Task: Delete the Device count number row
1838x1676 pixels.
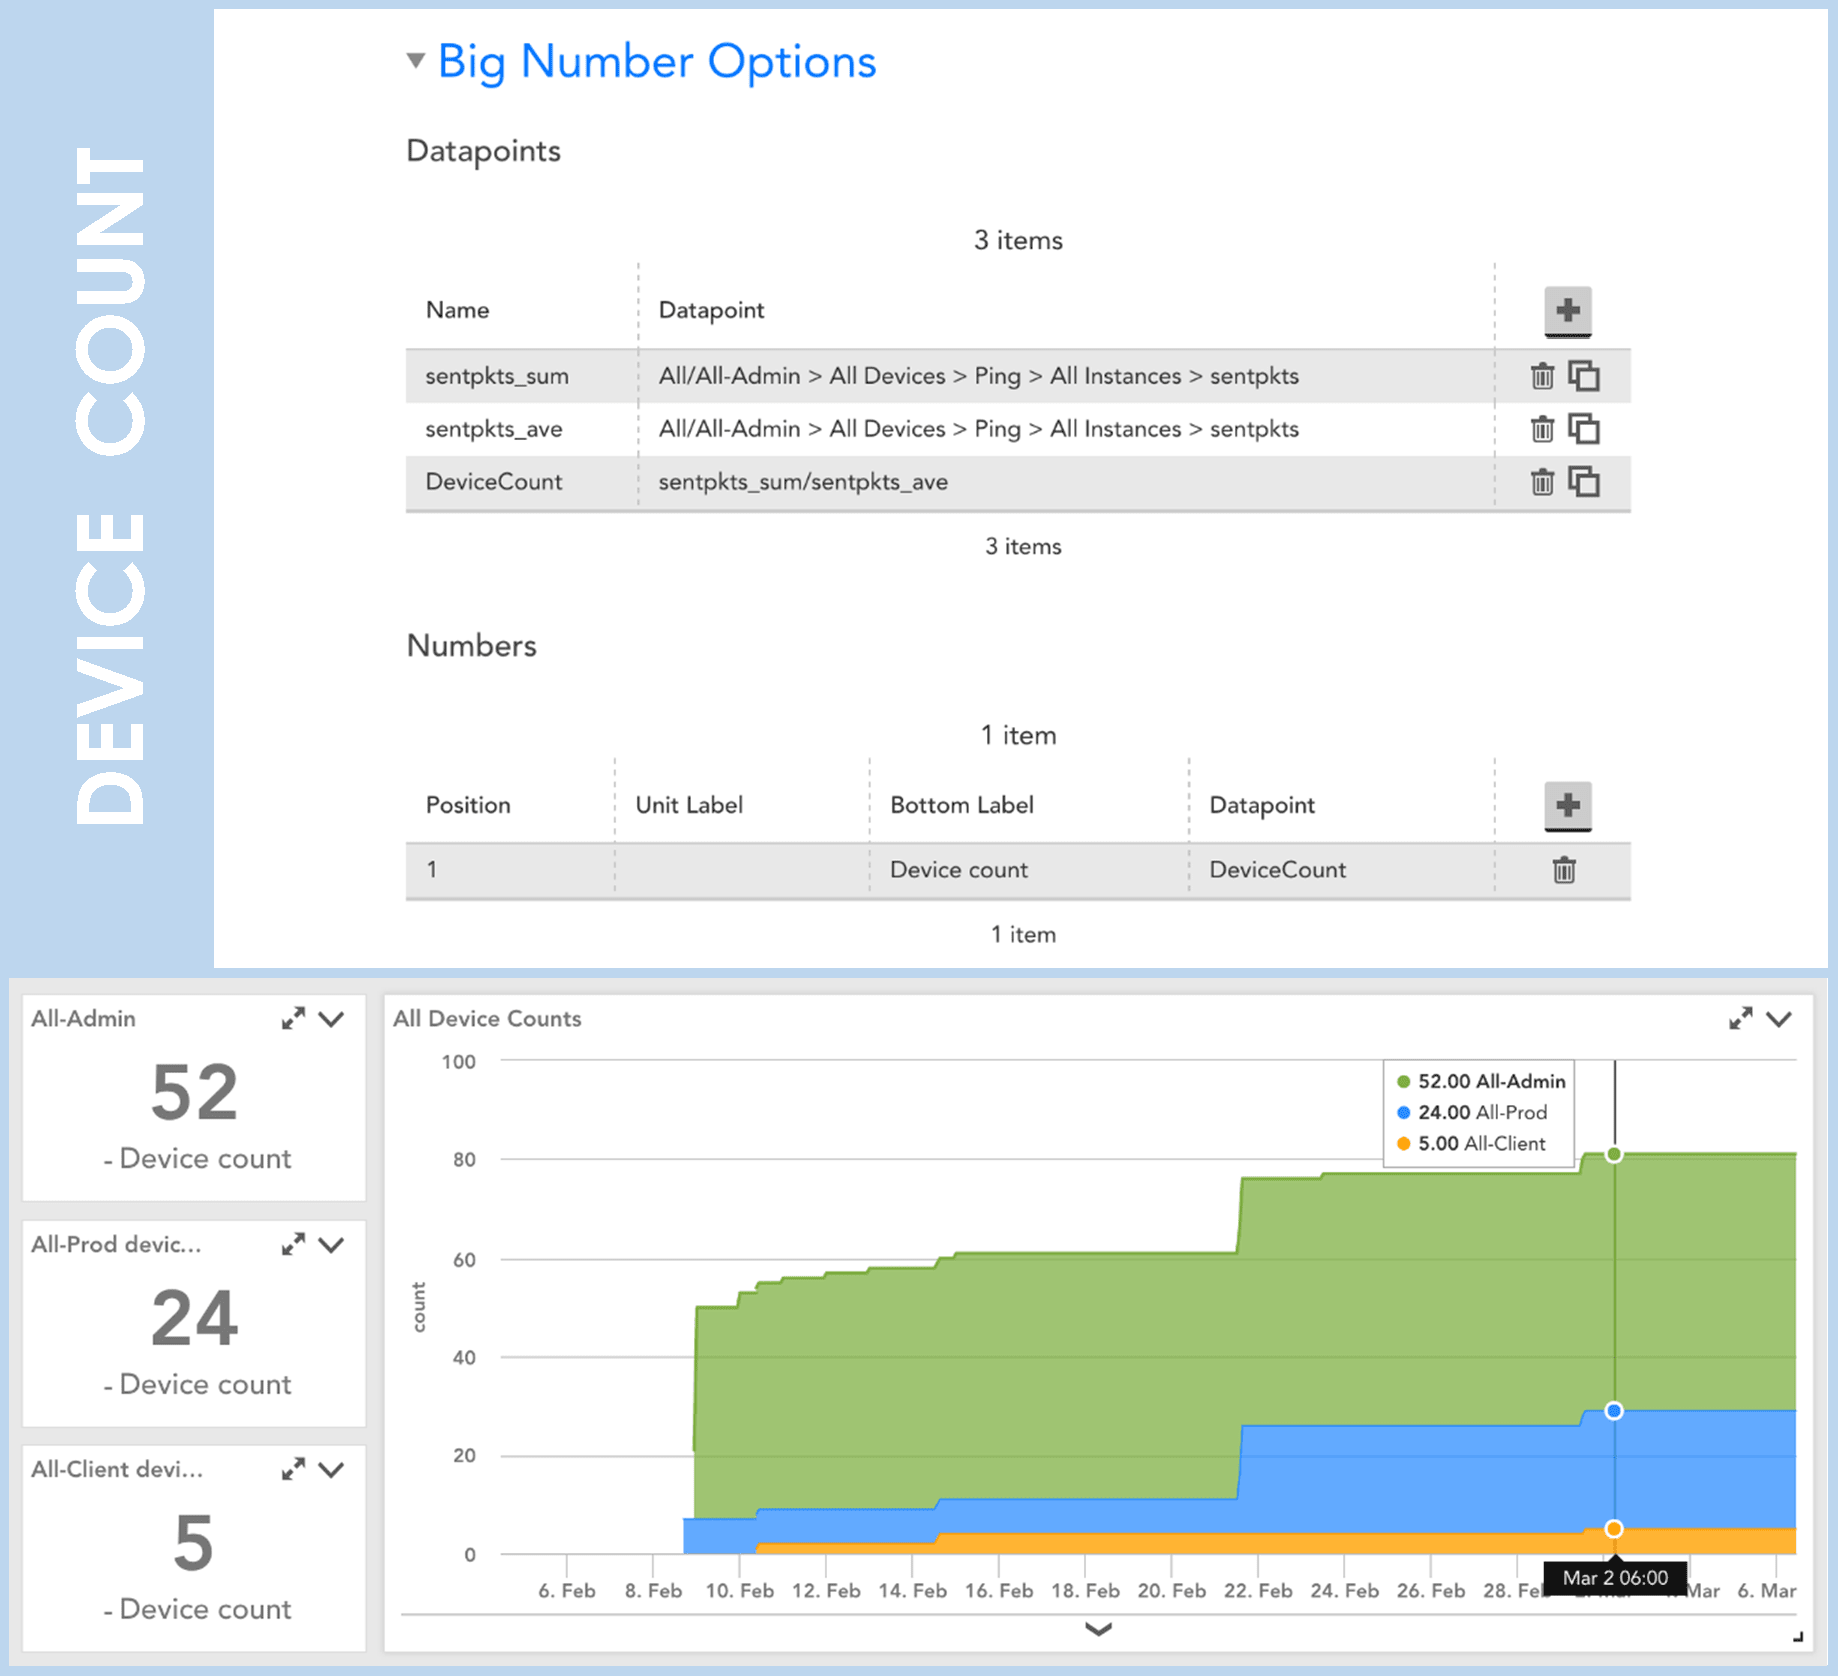Action: pyautogui.click(x=1564, y=870)
